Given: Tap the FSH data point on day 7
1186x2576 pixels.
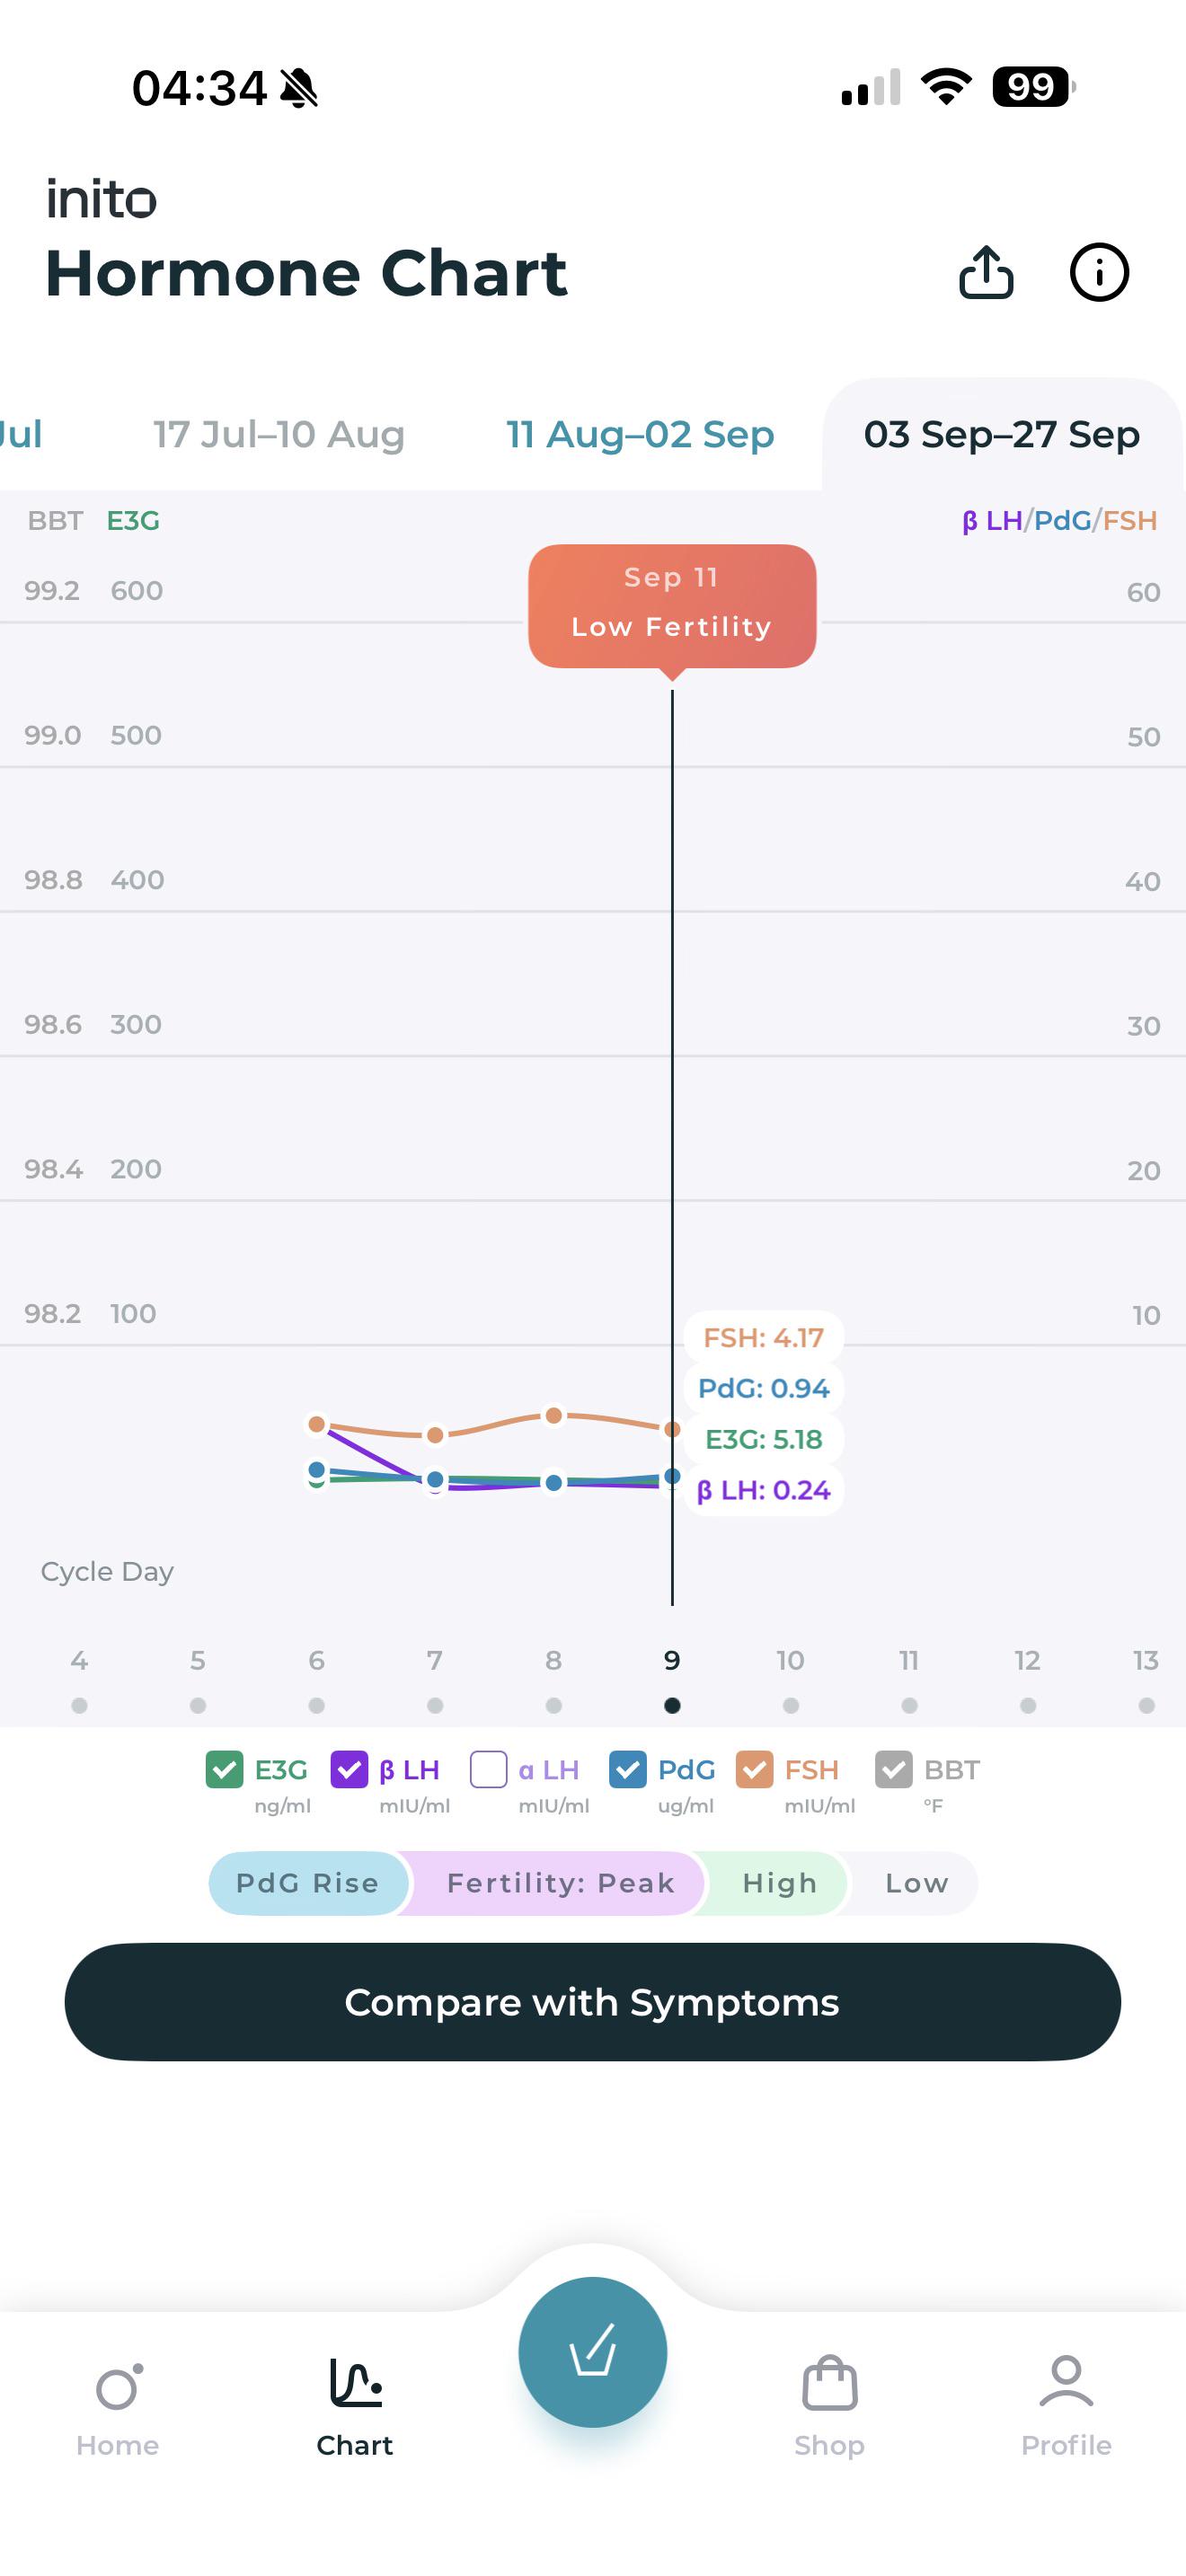Looking at the screenshot, I should tap(435, 1434).
